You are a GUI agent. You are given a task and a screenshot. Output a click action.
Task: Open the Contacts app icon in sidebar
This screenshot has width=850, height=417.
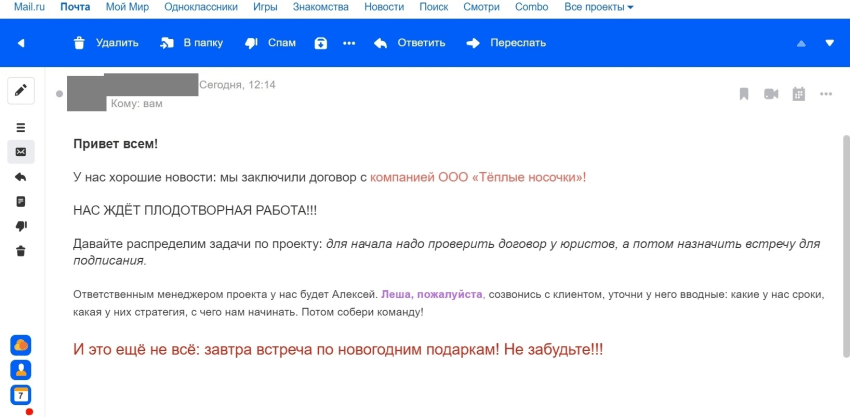tap(21, 370)
